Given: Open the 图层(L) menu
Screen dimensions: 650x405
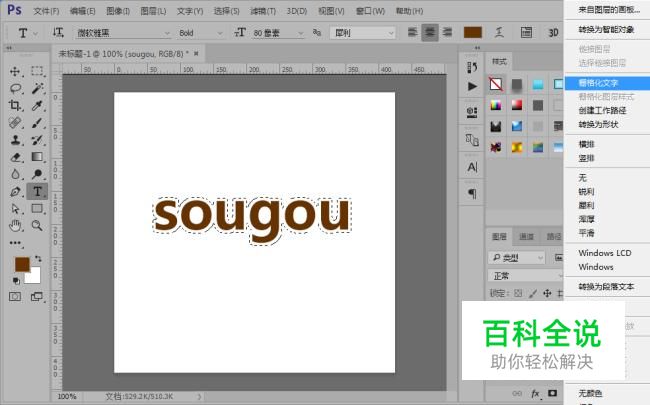Looking at the screenshot, I should pos(153,11).
